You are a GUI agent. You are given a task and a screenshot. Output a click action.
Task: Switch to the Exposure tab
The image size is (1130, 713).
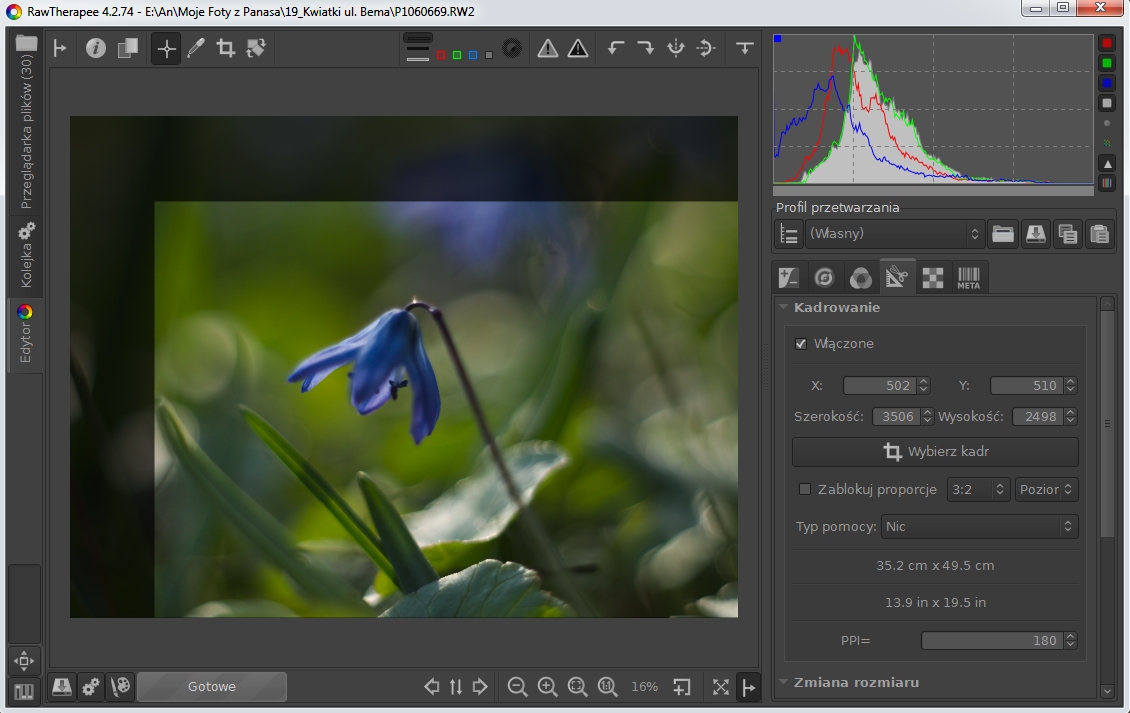point(790,278)
